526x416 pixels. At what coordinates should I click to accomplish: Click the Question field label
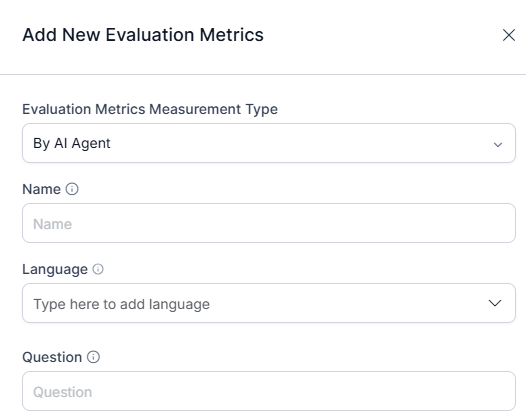pyautogui.click(x=52, y=357)
